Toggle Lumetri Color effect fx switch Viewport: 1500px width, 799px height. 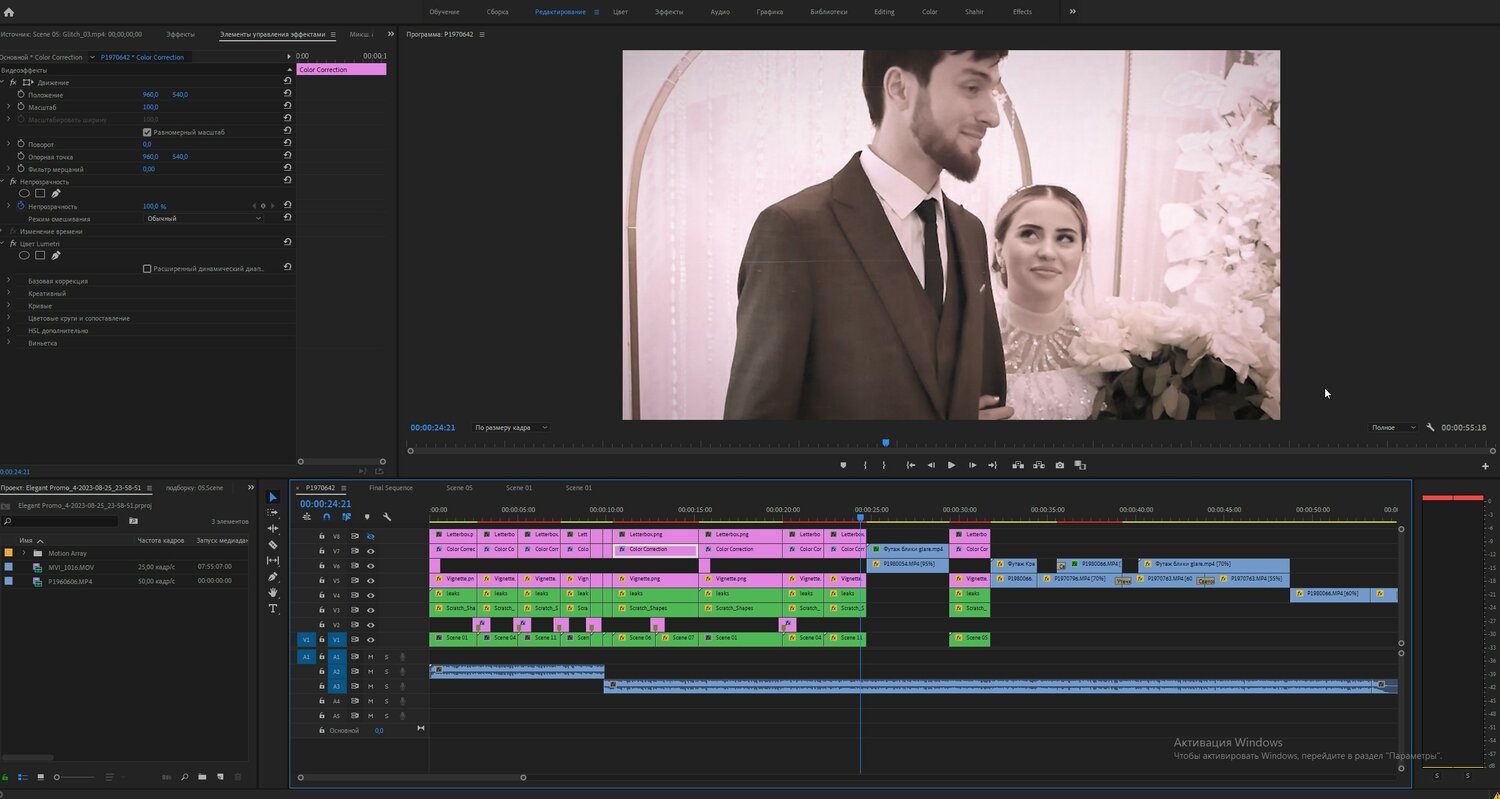tap(13, 243)
